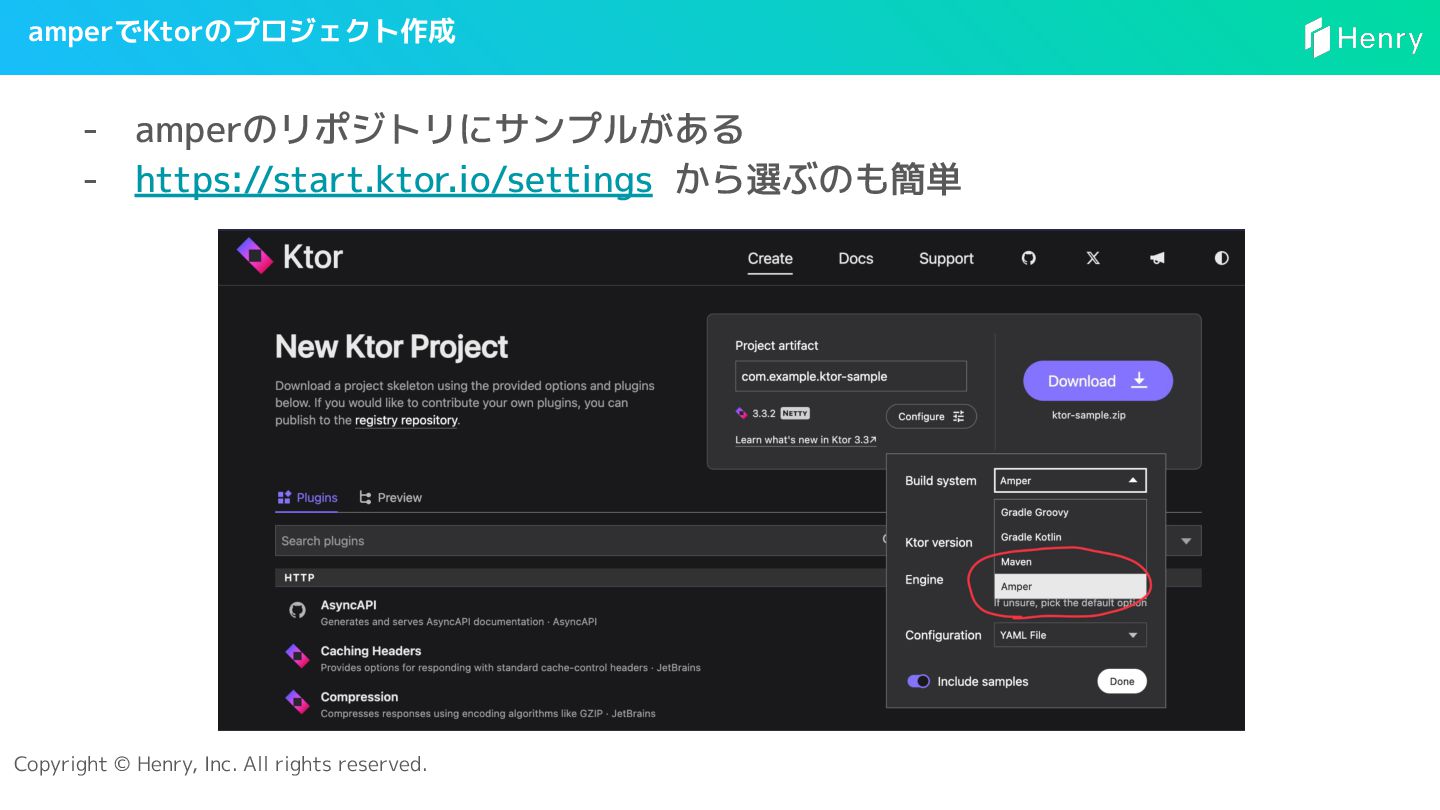Expand the plugin filter dropdown arrow

pyautogui.click(x=1186, y=541)
